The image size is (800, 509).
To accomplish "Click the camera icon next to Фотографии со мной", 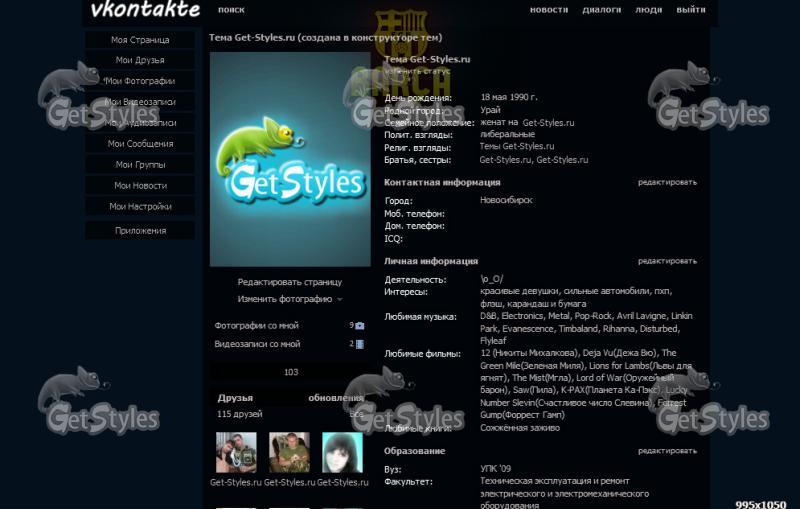I will (360, 325).
